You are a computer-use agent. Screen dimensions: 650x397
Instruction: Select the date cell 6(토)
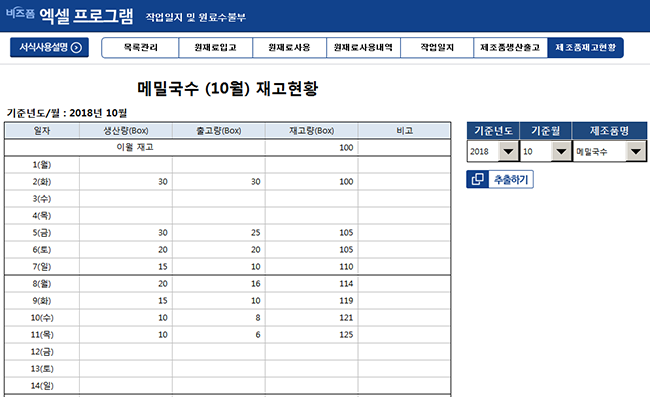42,249
